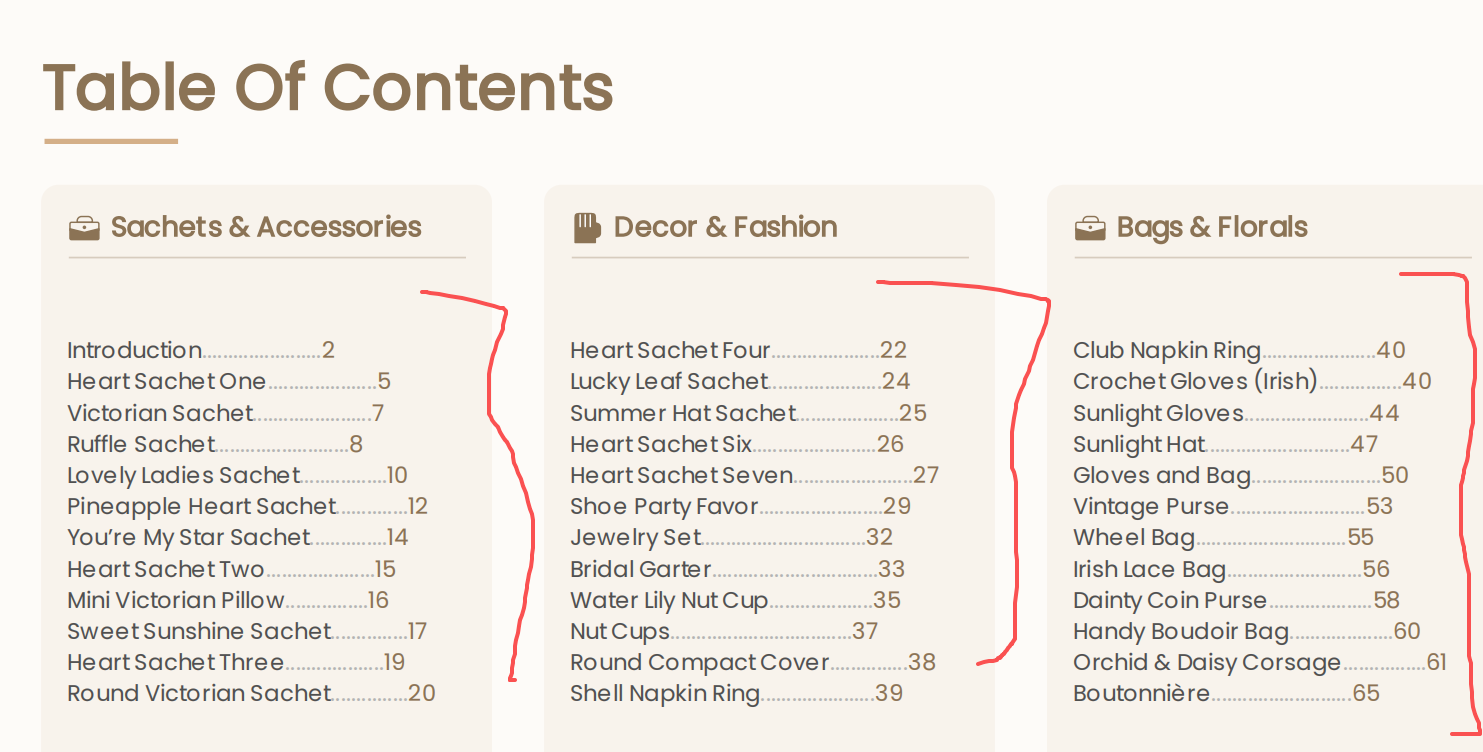Open the Shoe Party Favor entry
The height and width of the screenshot is (752, 1483).
(x=741, y=506)
